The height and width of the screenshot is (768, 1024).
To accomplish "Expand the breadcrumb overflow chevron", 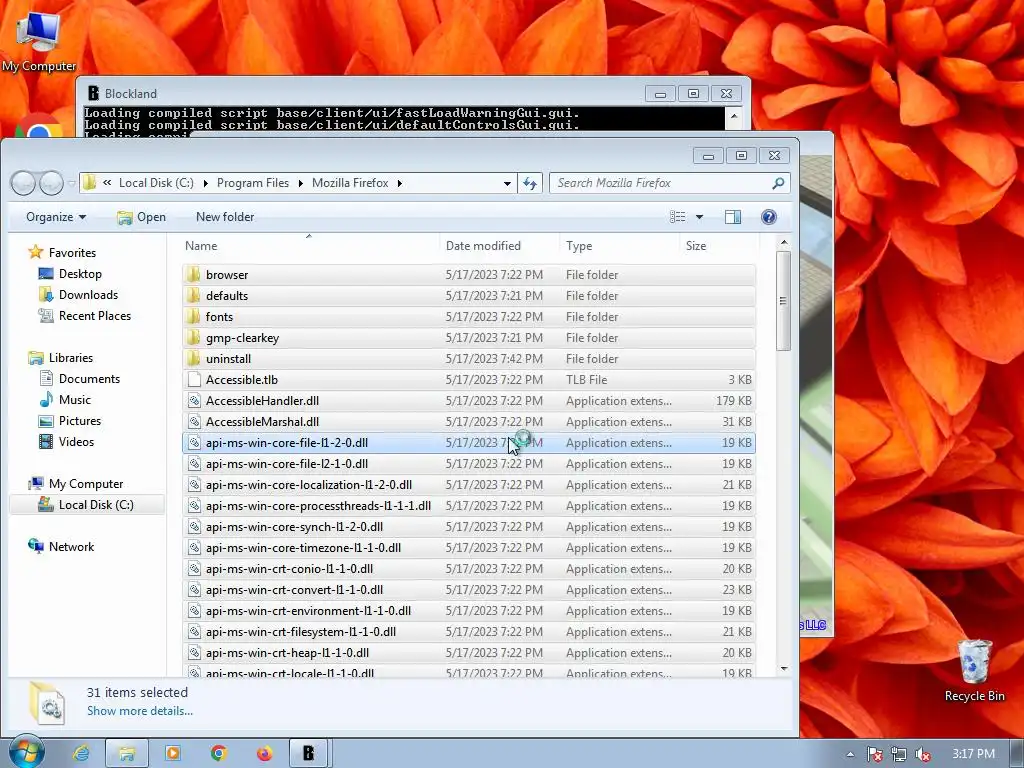I will tap(107, 183).
